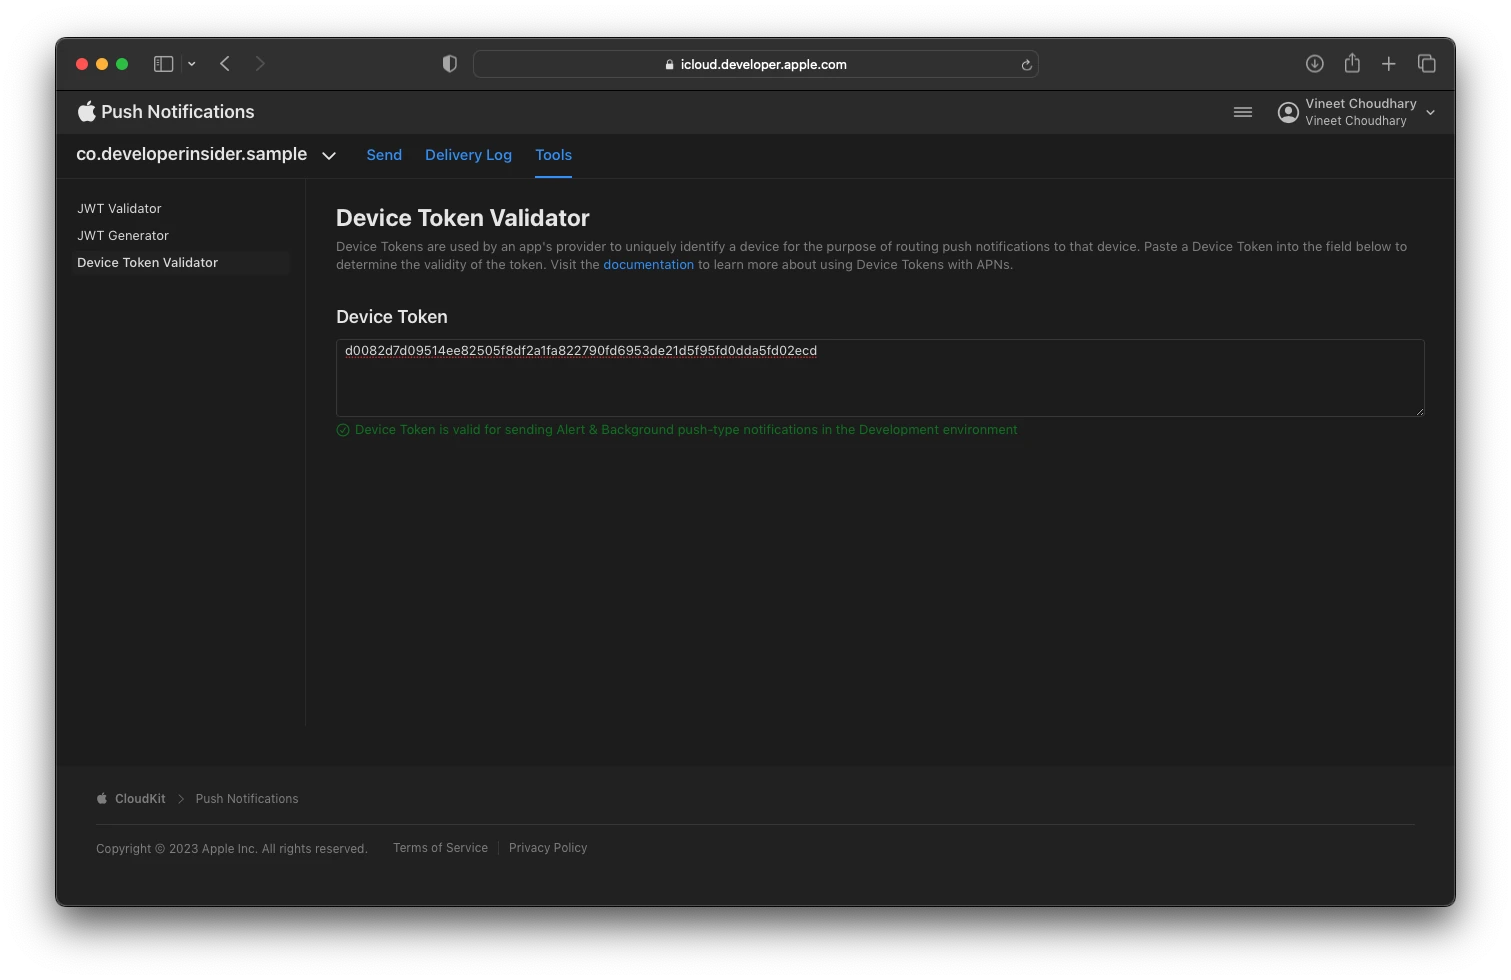The image size is (1511, 980).
Task: Click the Apple logo in the footer breadcrumb
Action: click(x=102, y=799)
